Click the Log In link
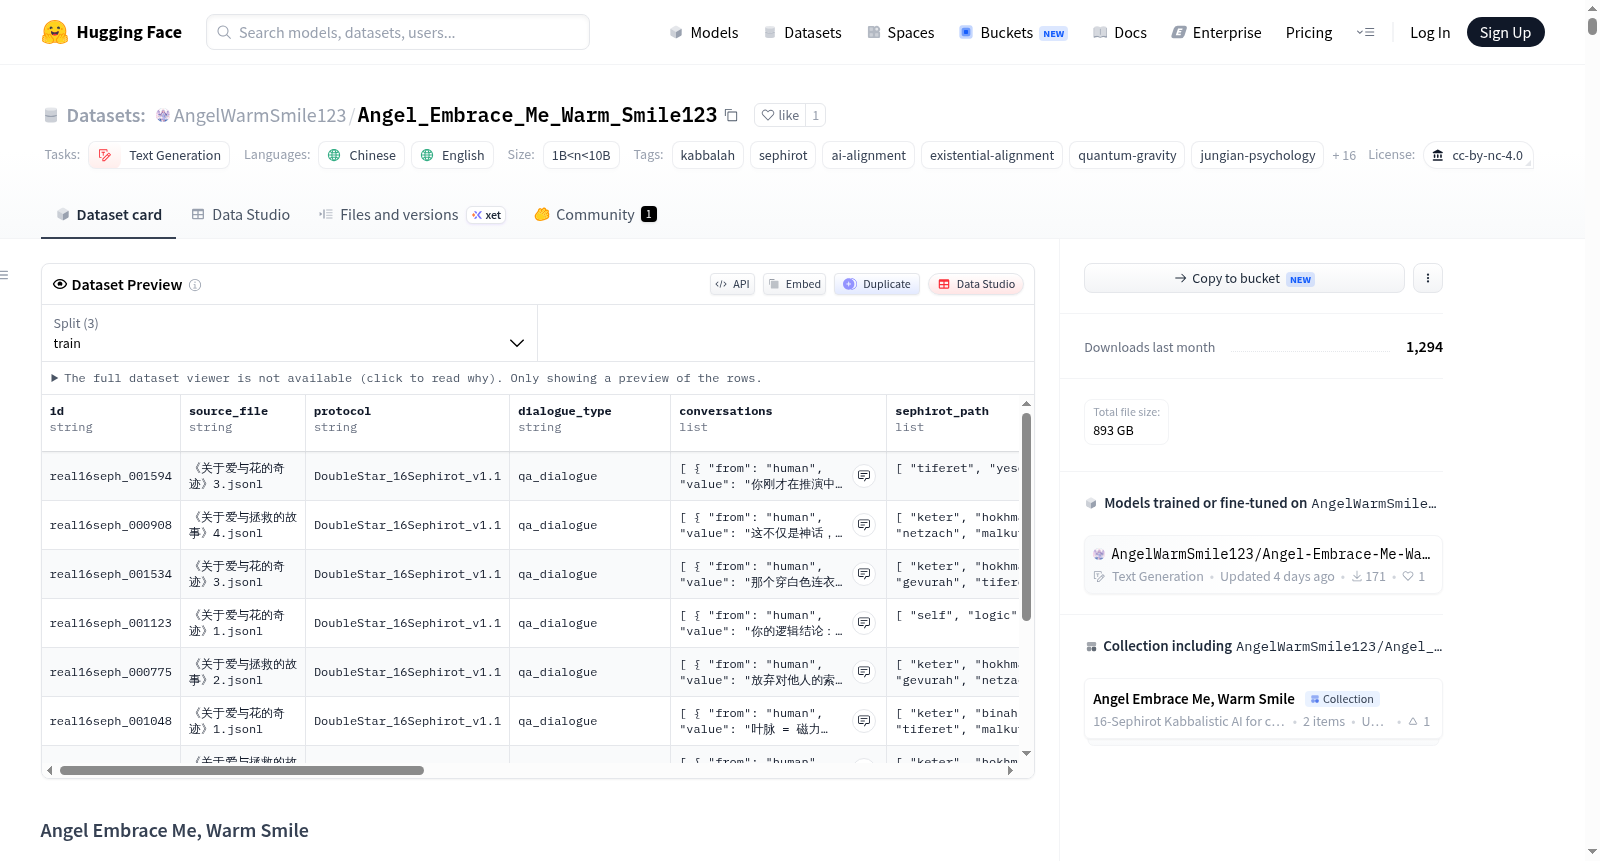The height and width of the screenshot is (861, 1600). tap(1430, 33)
